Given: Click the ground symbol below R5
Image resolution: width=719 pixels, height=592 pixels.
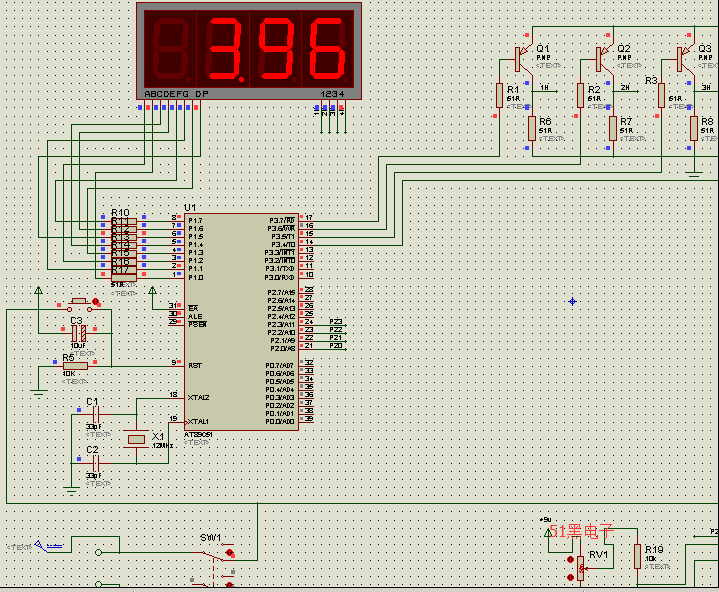Looking at the screenshot, I should [x=39, y=392].
